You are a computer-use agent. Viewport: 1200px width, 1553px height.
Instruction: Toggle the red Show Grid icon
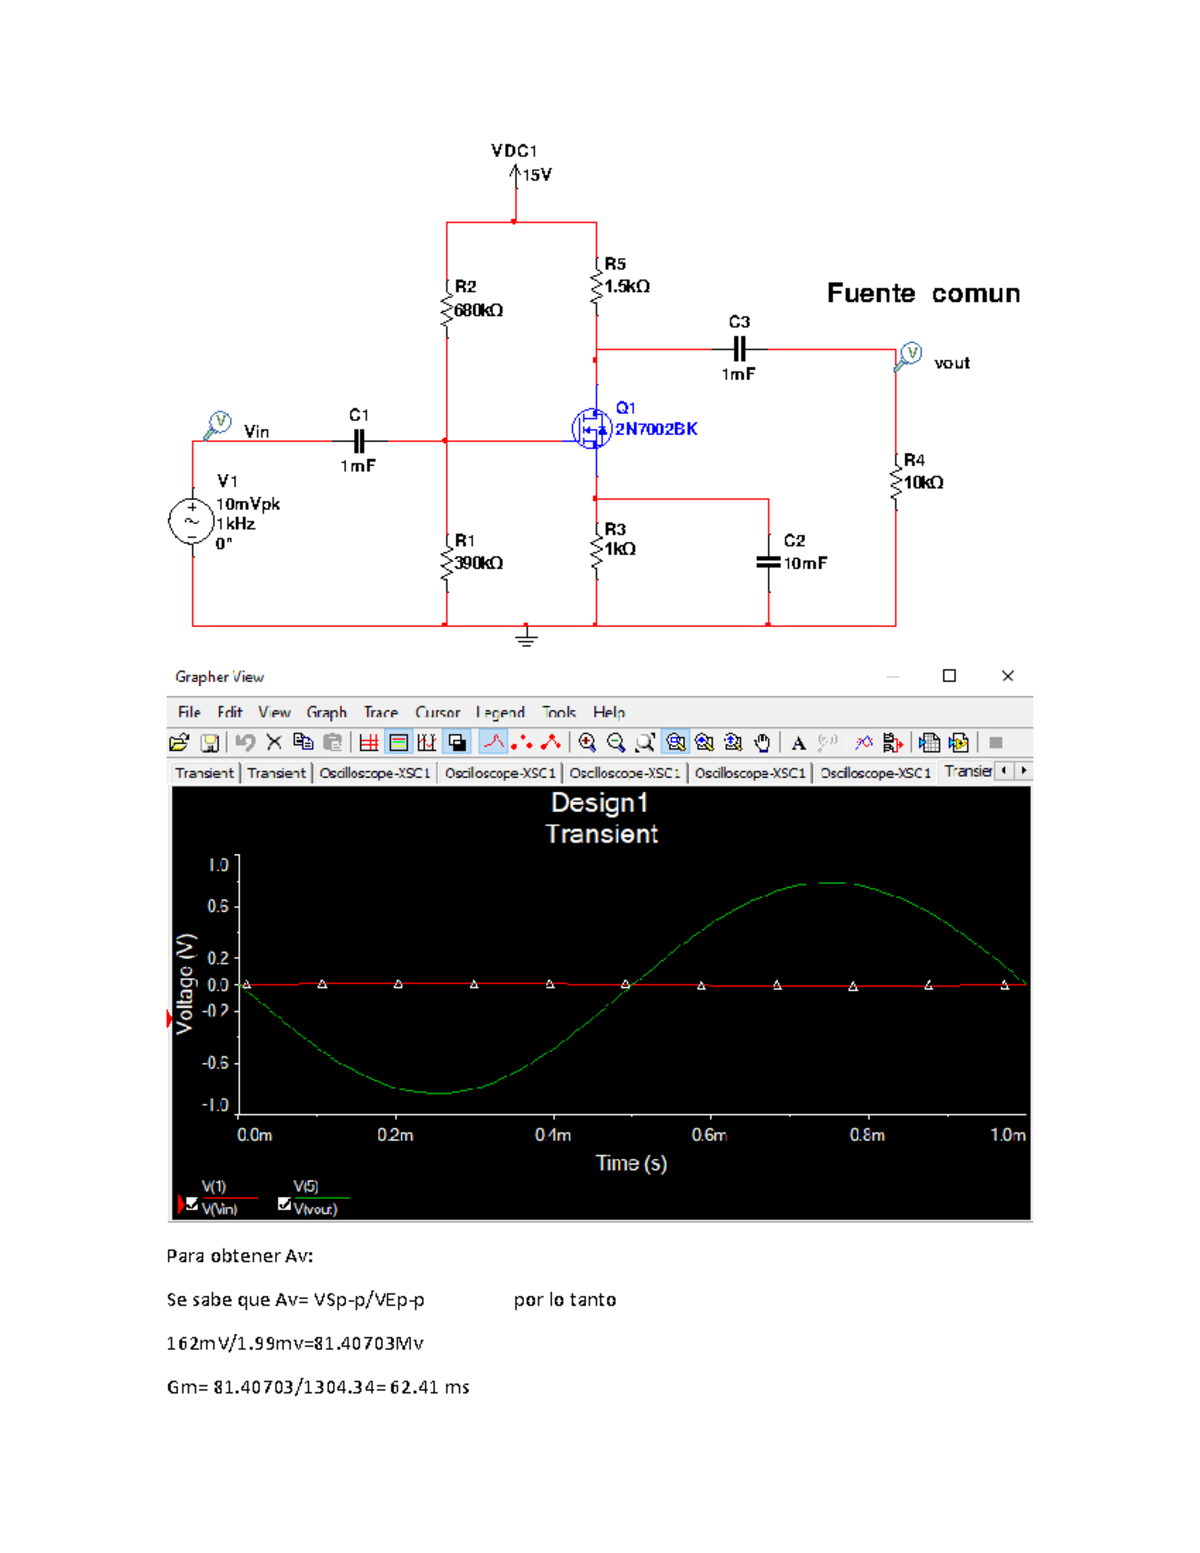coord(369,742)
